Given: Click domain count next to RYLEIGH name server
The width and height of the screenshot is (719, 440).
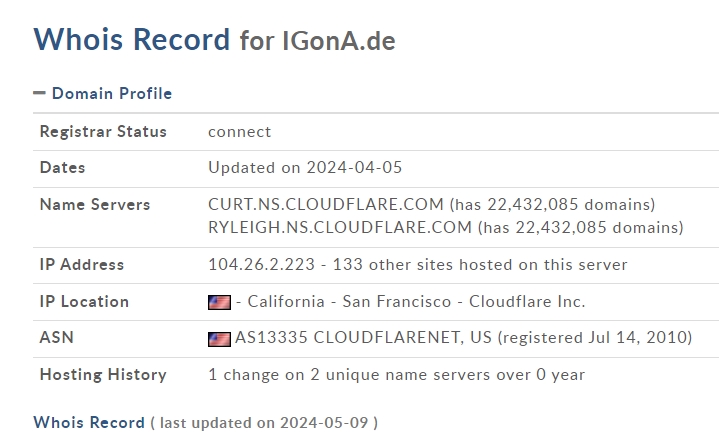Looking at the screenshot, I should tap(580, 227).
